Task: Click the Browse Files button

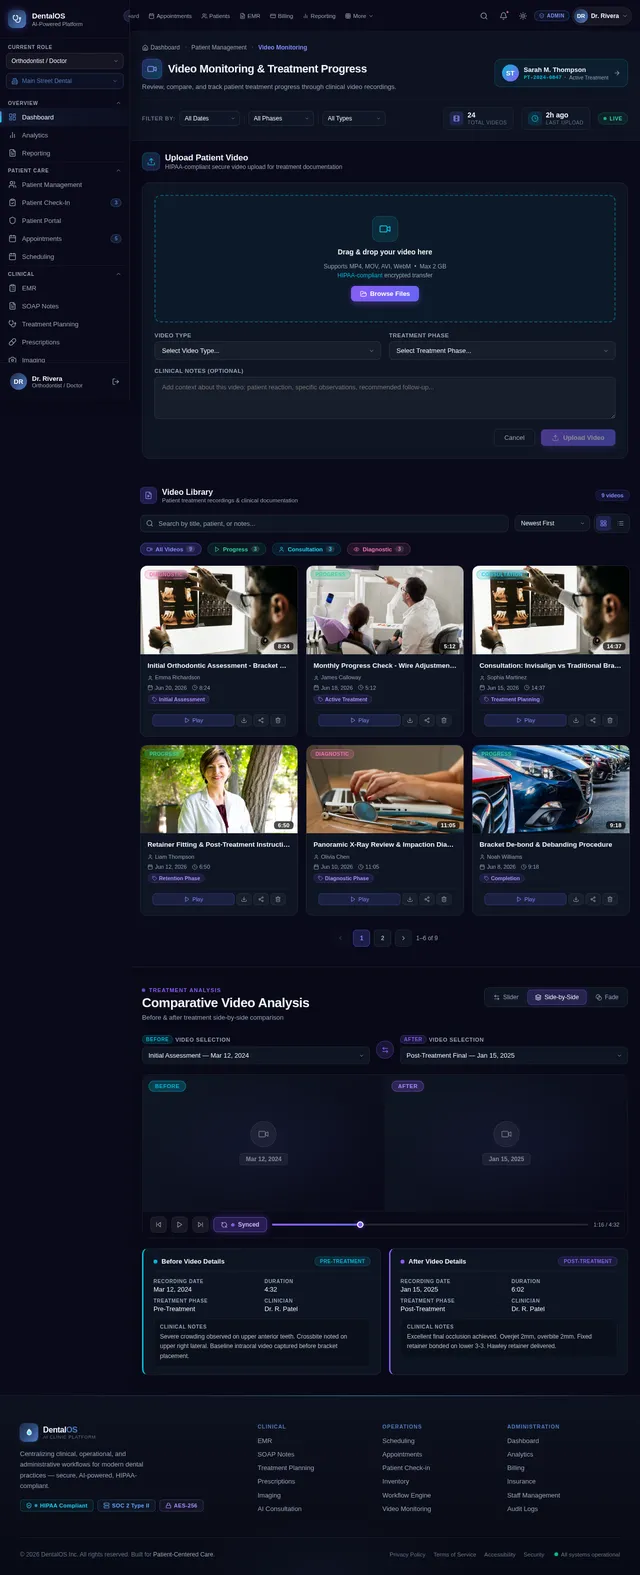Action: [x=385, y=294]
